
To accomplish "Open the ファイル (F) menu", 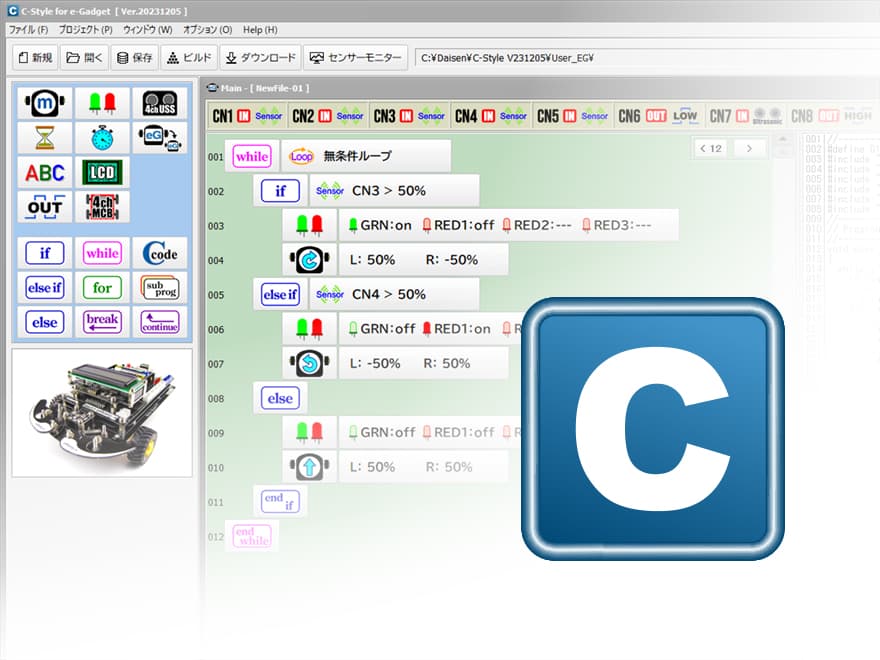I will (x=29, y=30).
